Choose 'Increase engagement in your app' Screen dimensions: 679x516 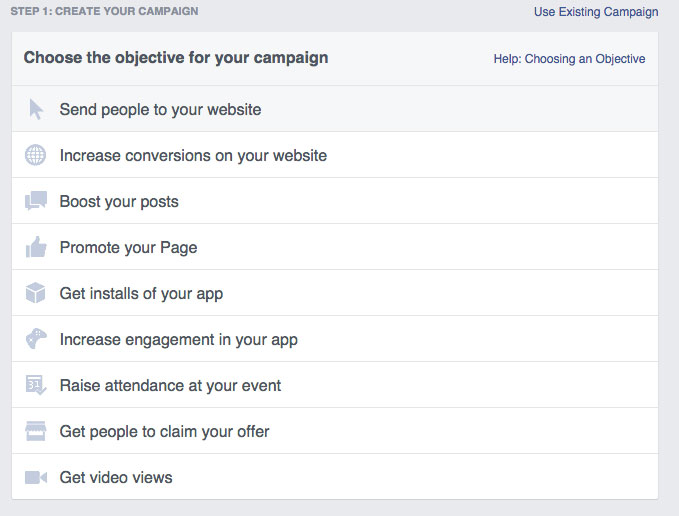(335, 339)
